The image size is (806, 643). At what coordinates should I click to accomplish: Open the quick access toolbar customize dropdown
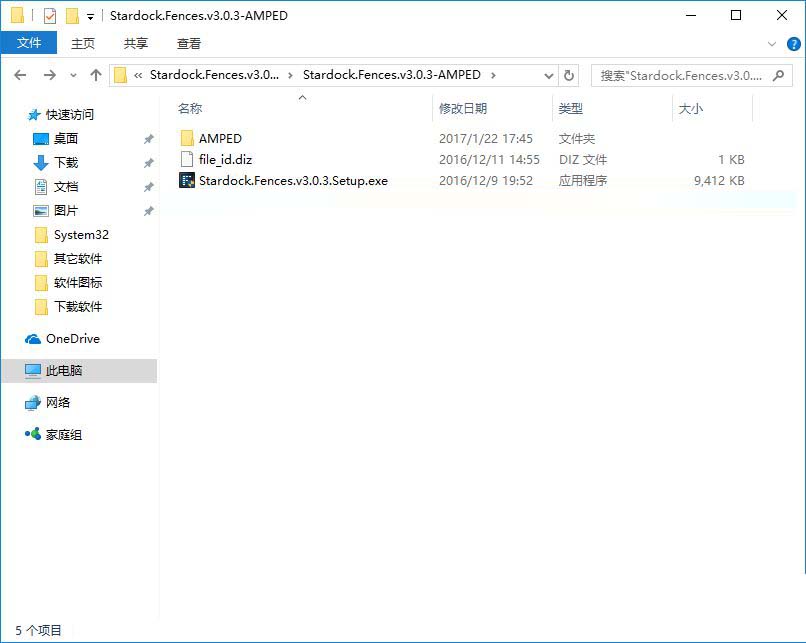tap(90, 17)
